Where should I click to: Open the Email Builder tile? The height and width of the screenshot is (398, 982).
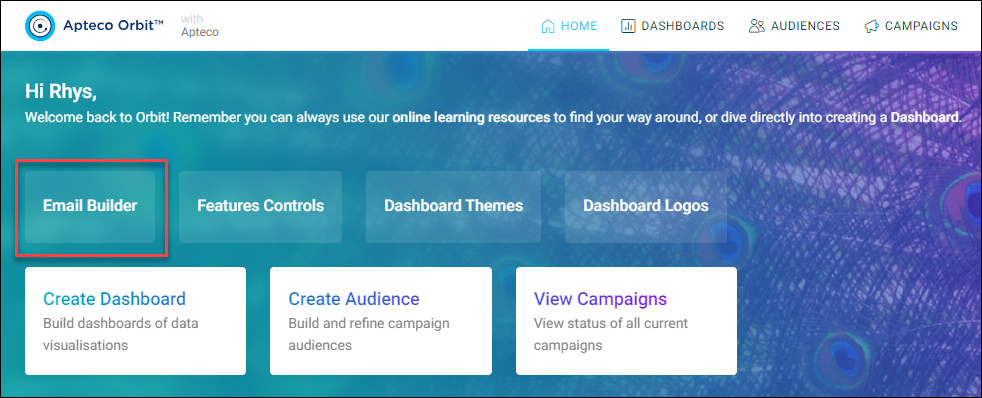pyautogui.click(x=90, y=207)
